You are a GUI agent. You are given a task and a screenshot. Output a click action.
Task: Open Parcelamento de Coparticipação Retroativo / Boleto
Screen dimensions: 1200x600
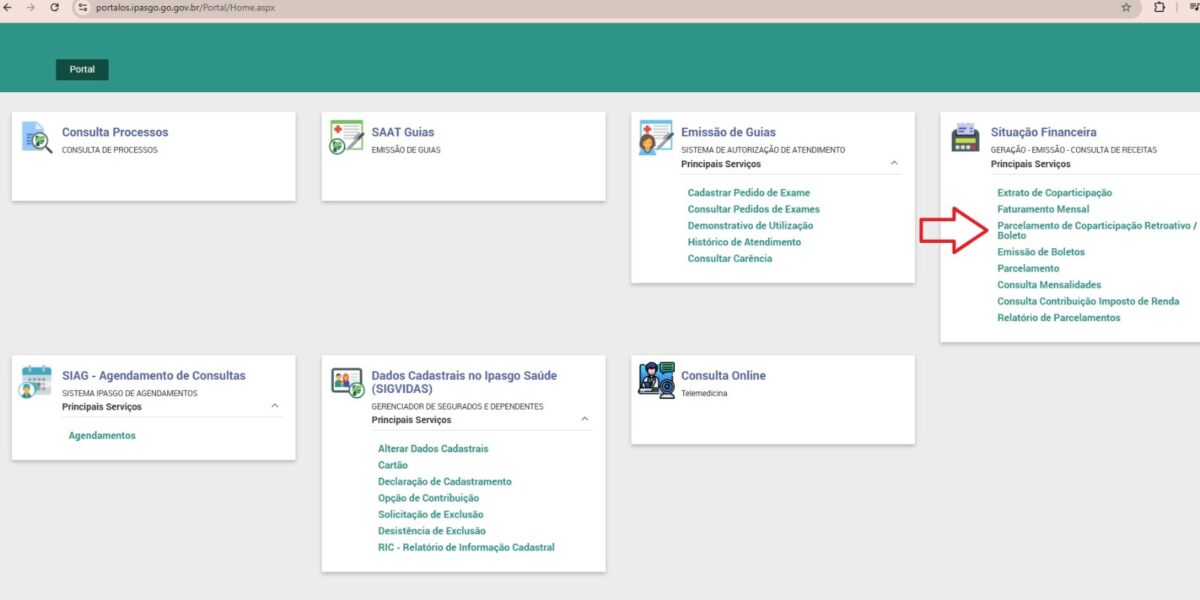[1096, 230]
